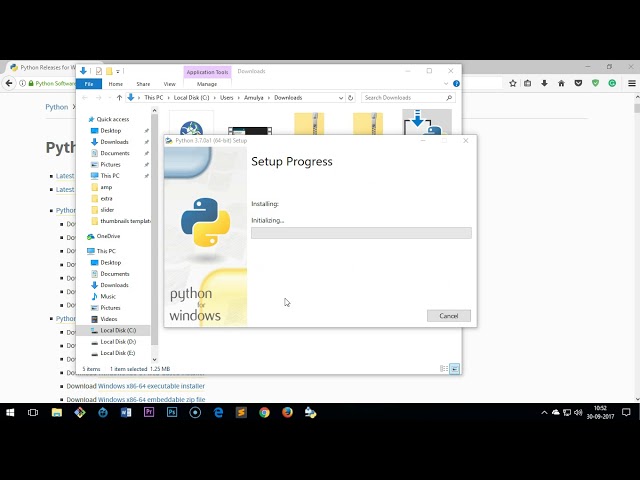Open Google Chrome from the taskbar
Viewport: 640px width, 480px height.
point(264,413)
